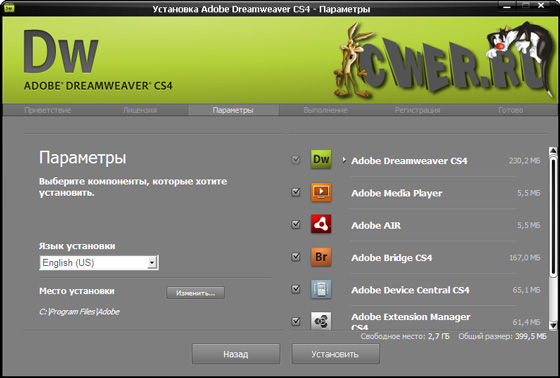Viewport: 560px width, 378px height.
Task: Uncheck the Adobe Extension Manager checkbox
Action: click(296, 321)
